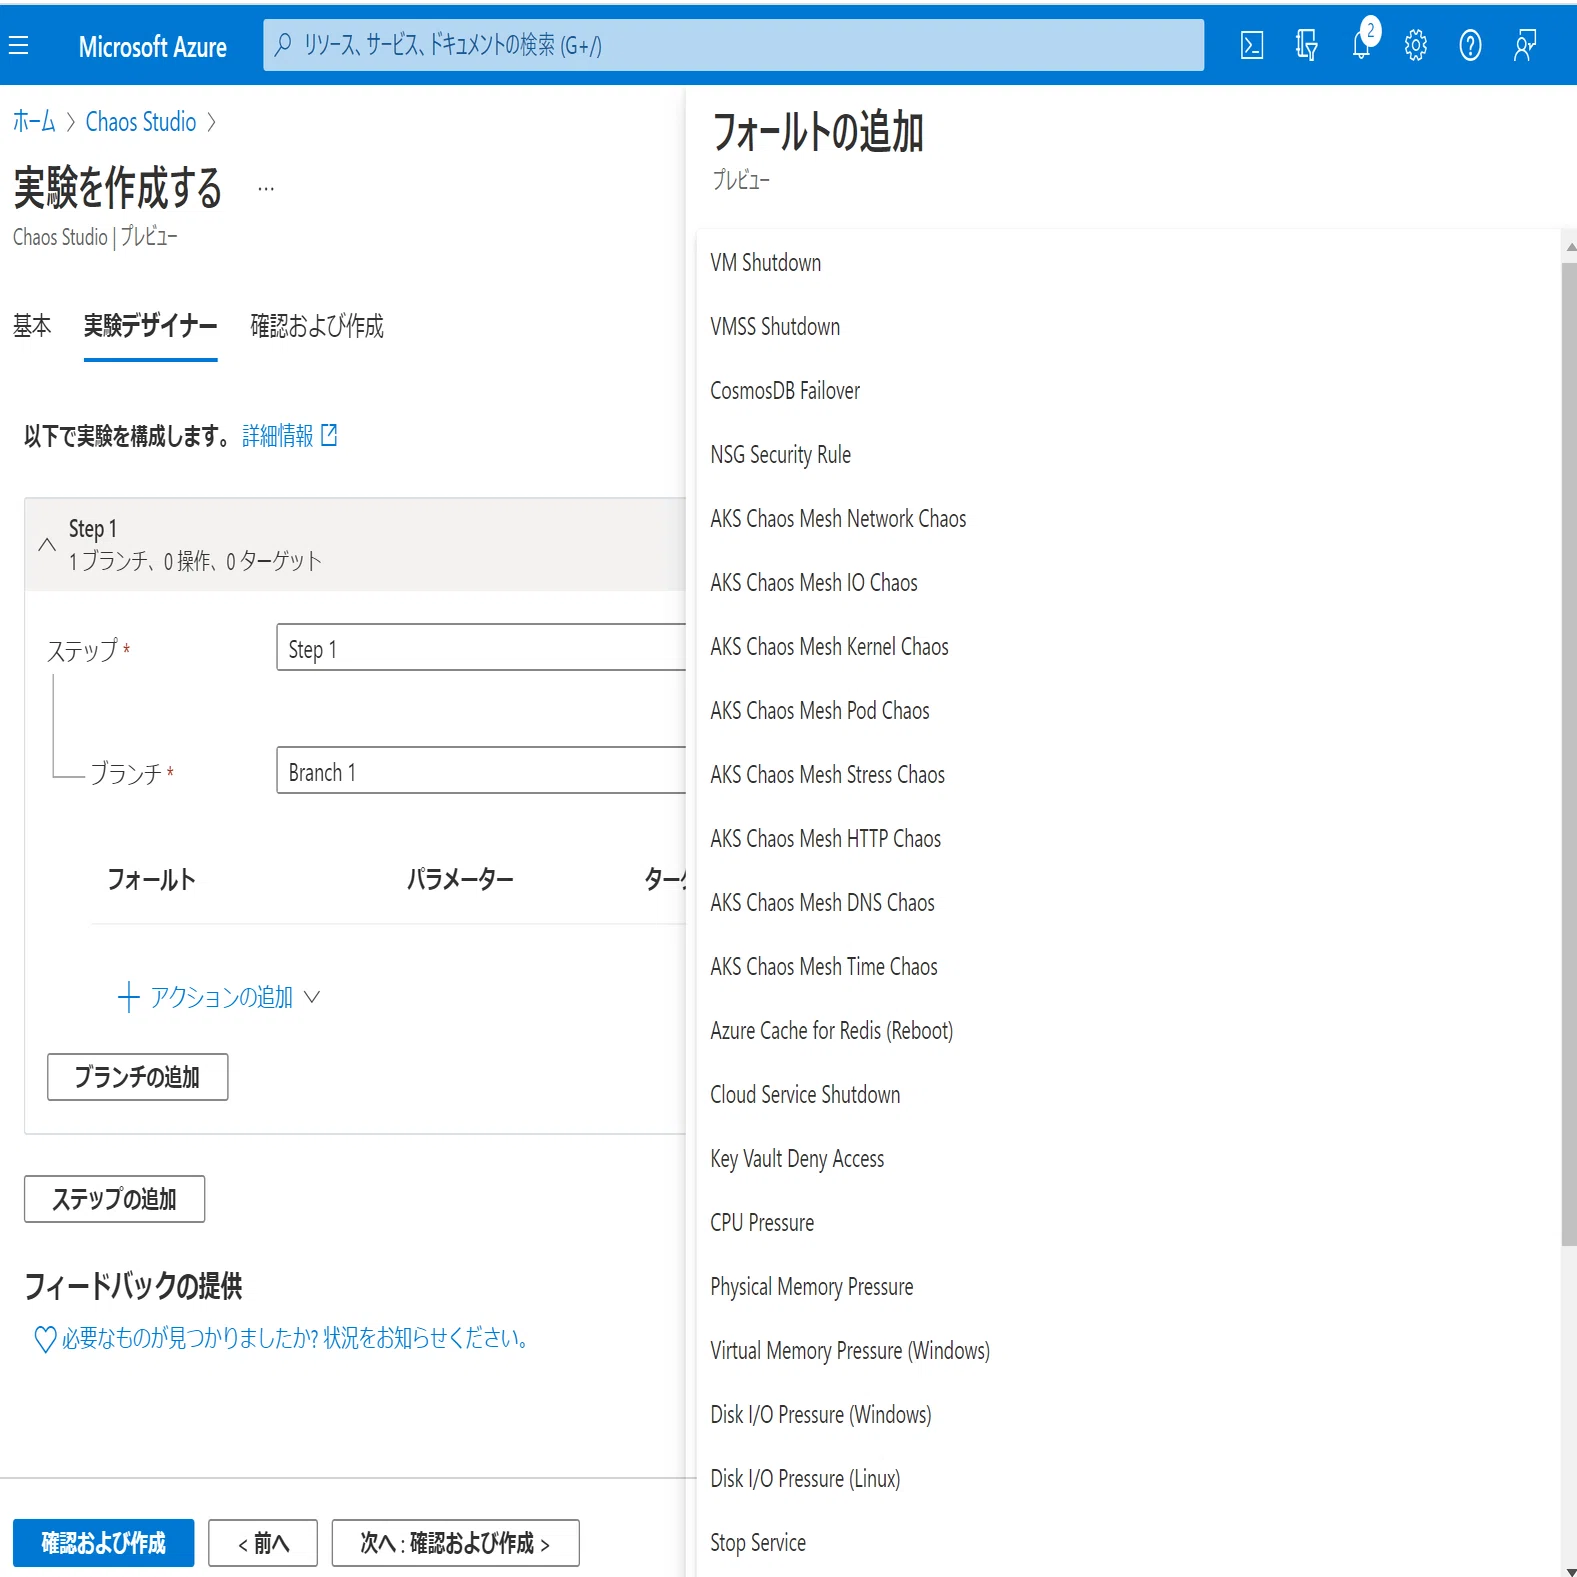Click the < 前へ button
This screenshot has width=1577, height=1577.
click(x=263, y=1543)
